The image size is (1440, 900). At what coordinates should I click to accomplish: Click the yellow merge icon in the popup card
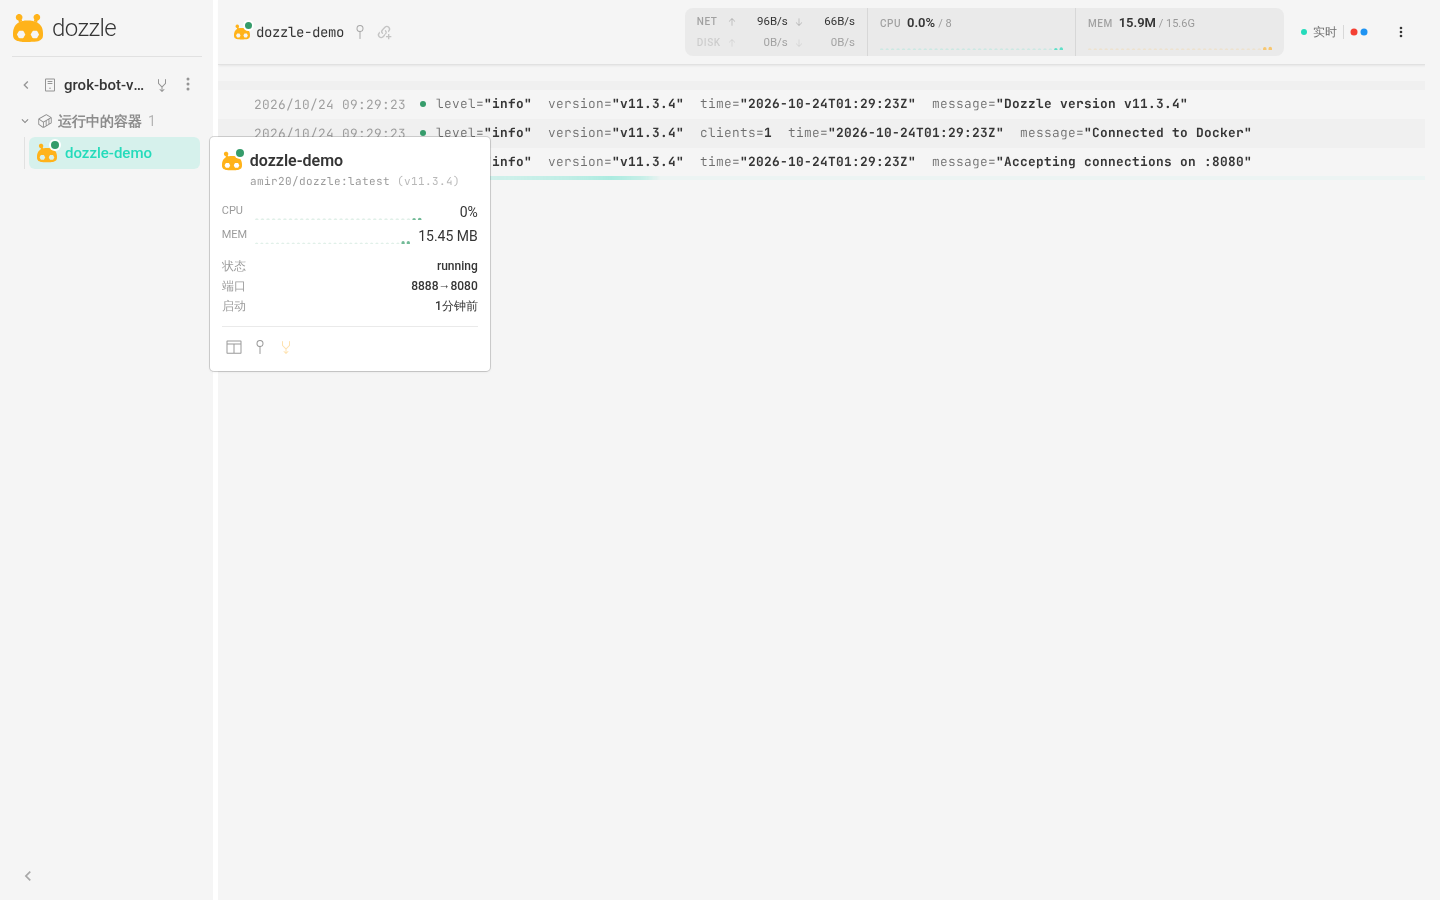tap(286, 347)
